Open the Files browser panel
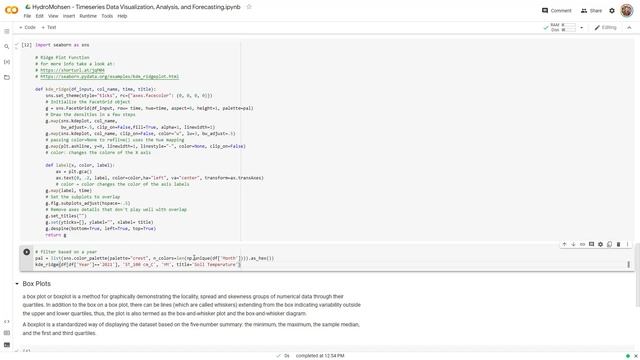The image size is (640, 360). 7,77
